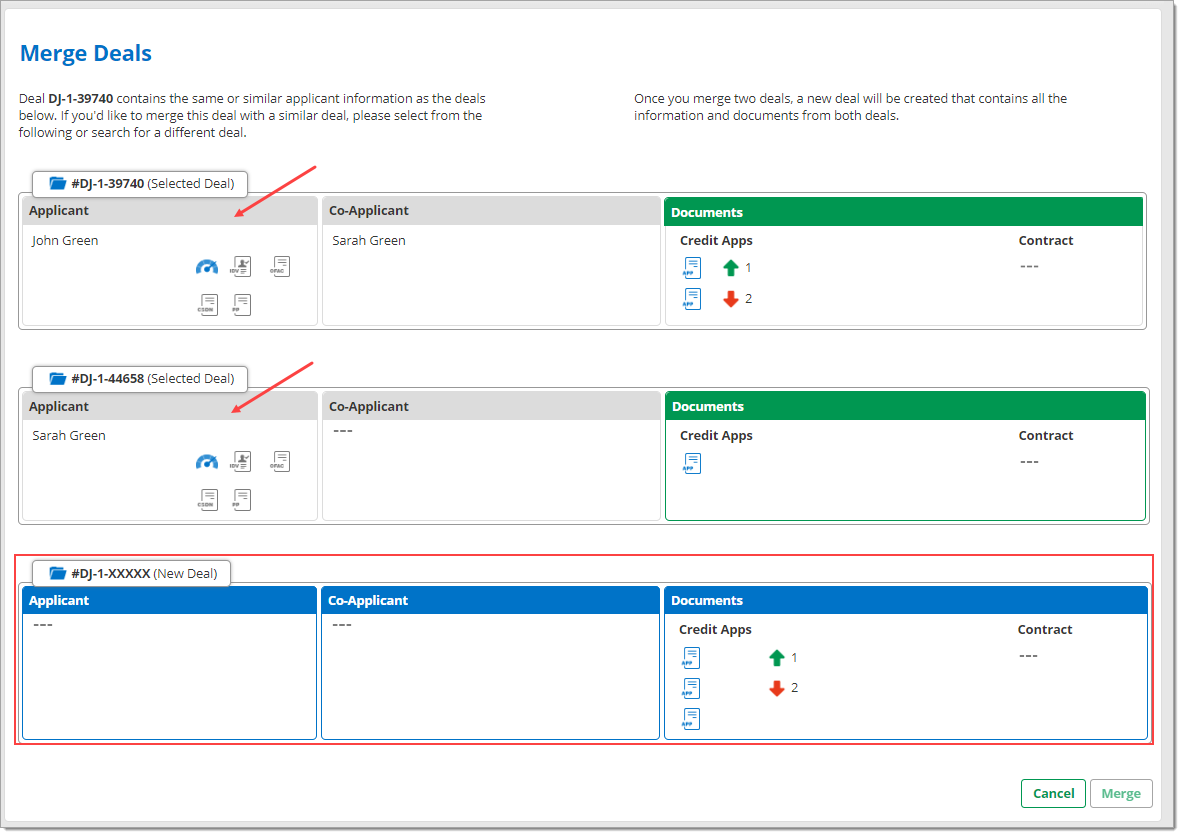Open first credit app document in New Deal
This screenshot has width=1181, height=835.
pyautogui.click(x=691, y=657)
